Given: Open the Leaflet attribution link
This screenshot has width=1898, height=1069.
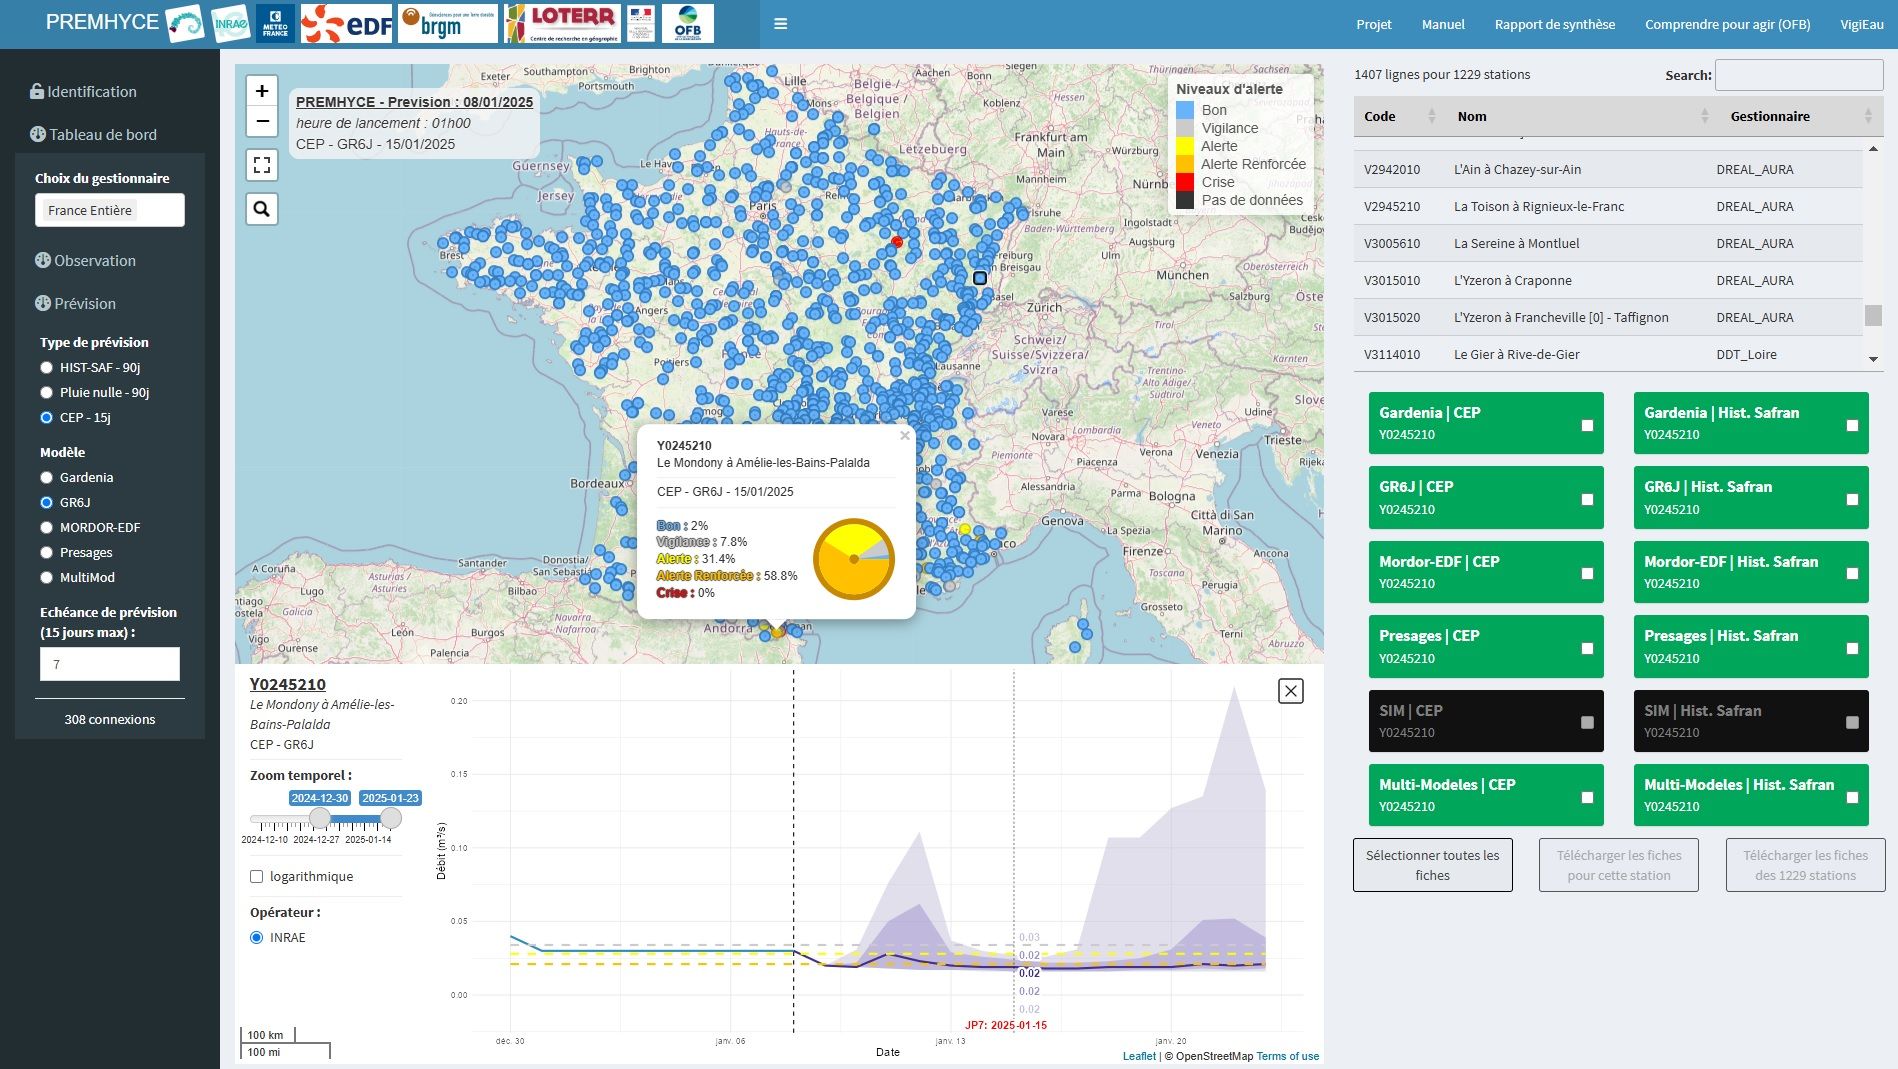Looking at the screenshot, I should [x=1139, y=1056].
